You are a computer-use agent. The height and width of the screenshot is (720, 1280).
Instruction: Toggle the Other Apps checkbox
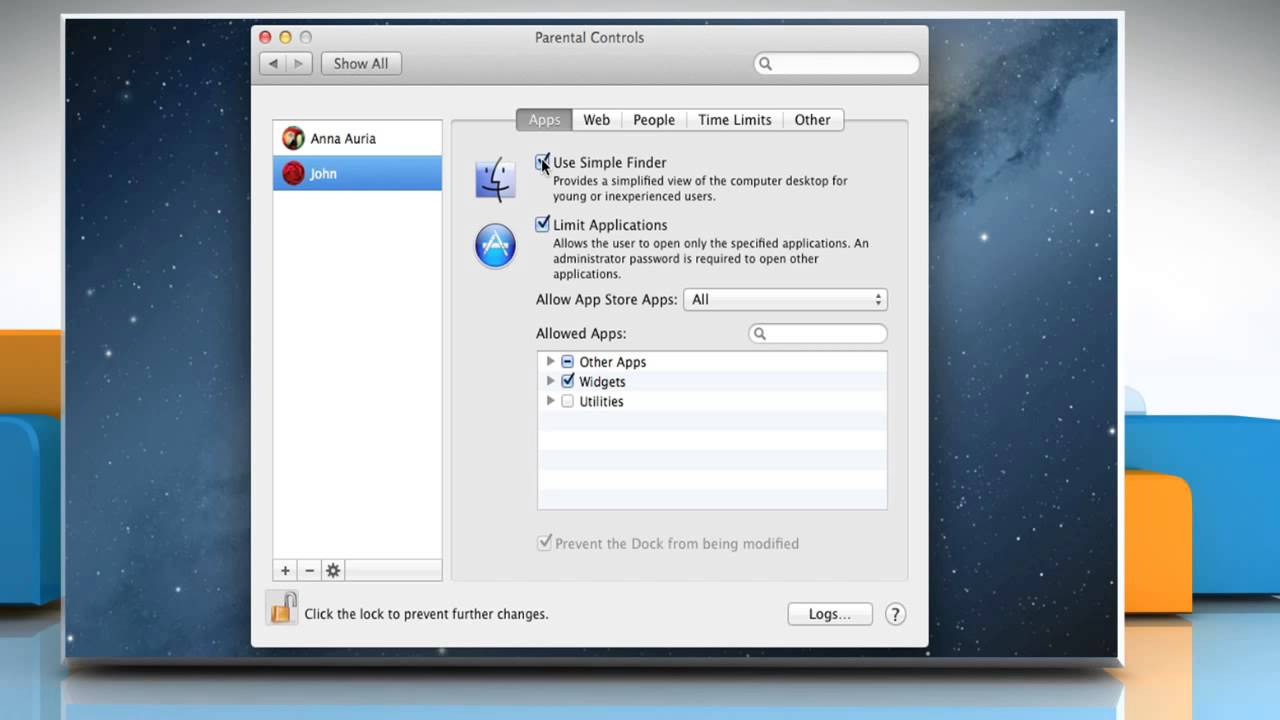coord(567,362)
